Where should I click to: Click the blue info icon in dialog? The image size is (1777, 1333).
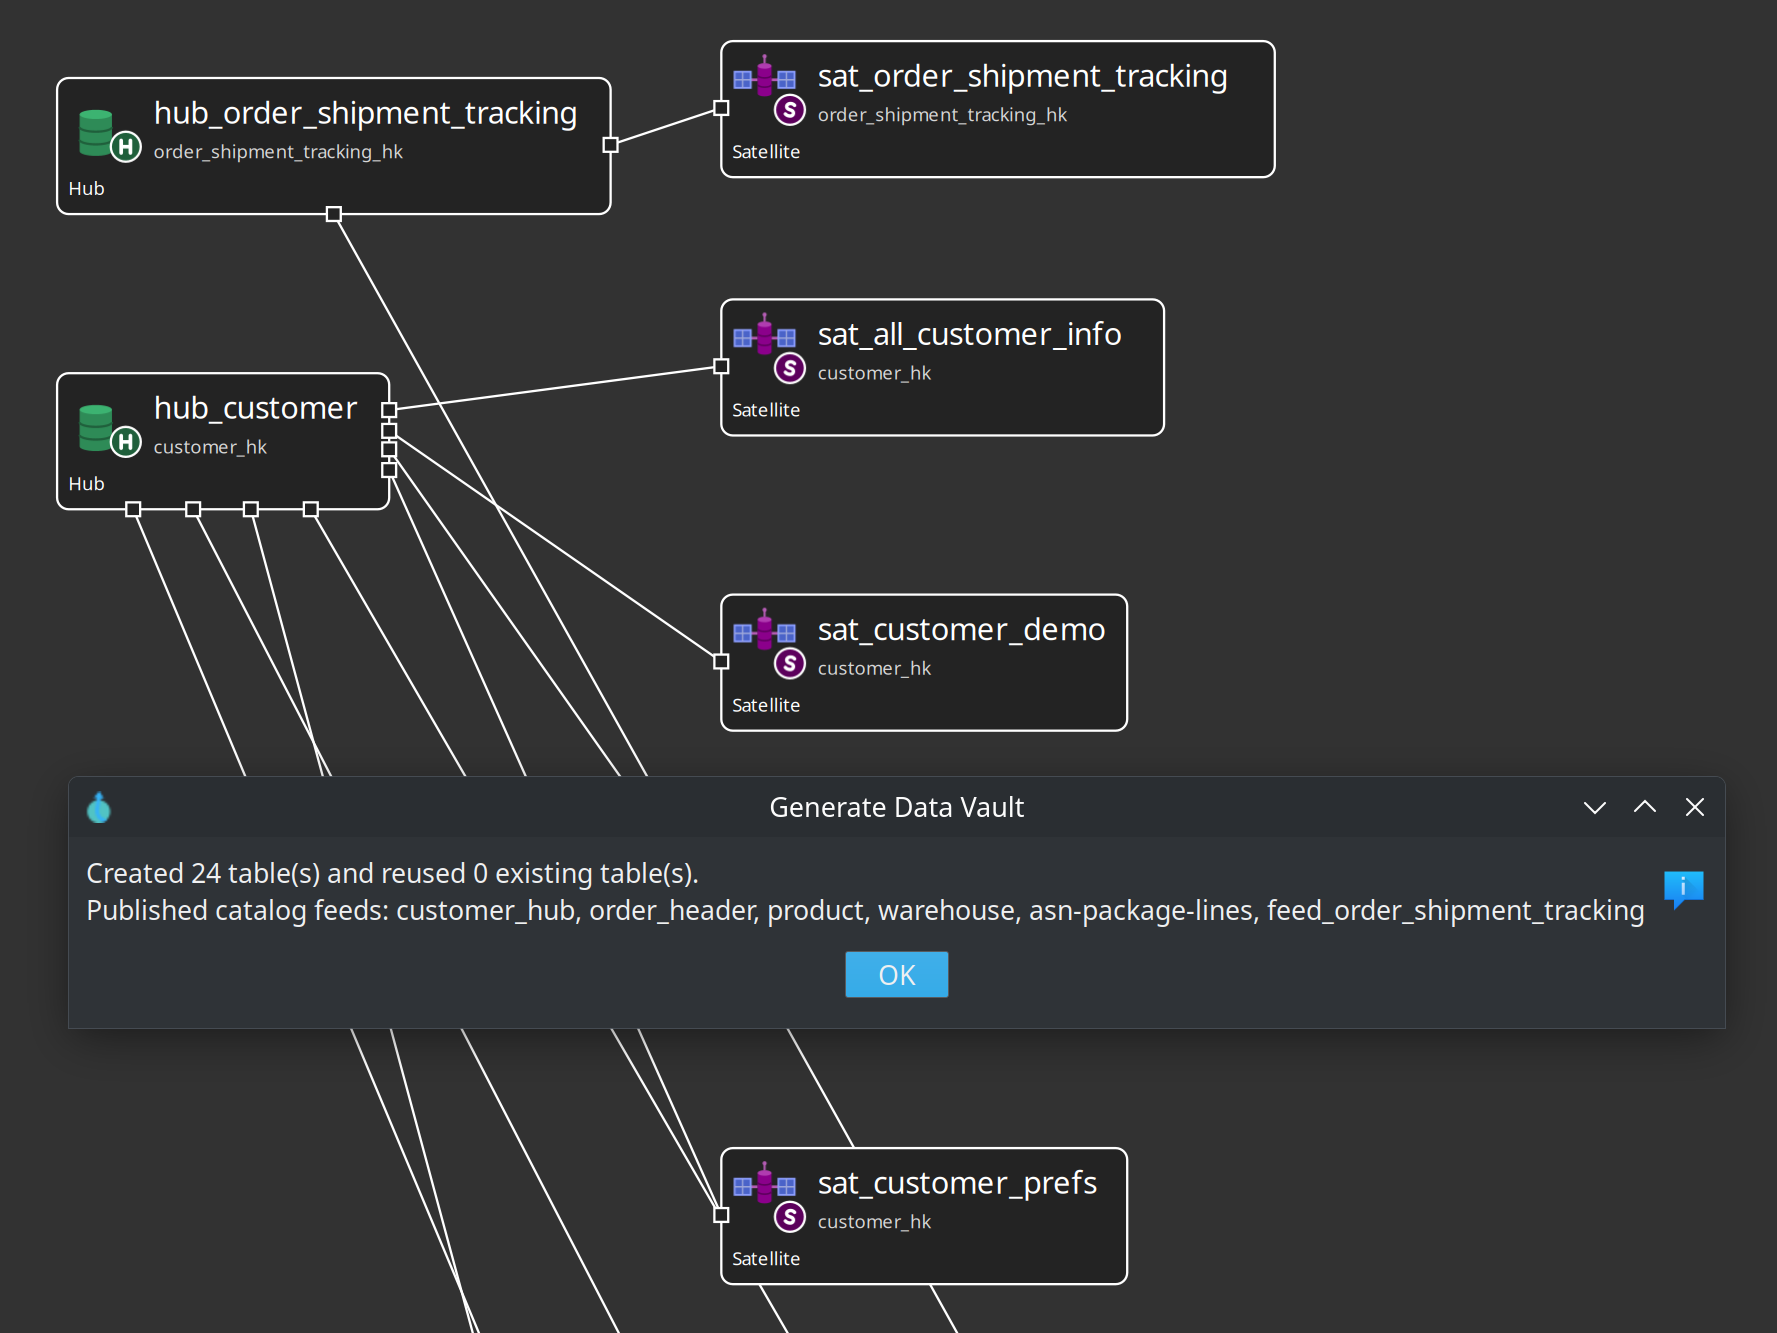(x=1683, y=889)
